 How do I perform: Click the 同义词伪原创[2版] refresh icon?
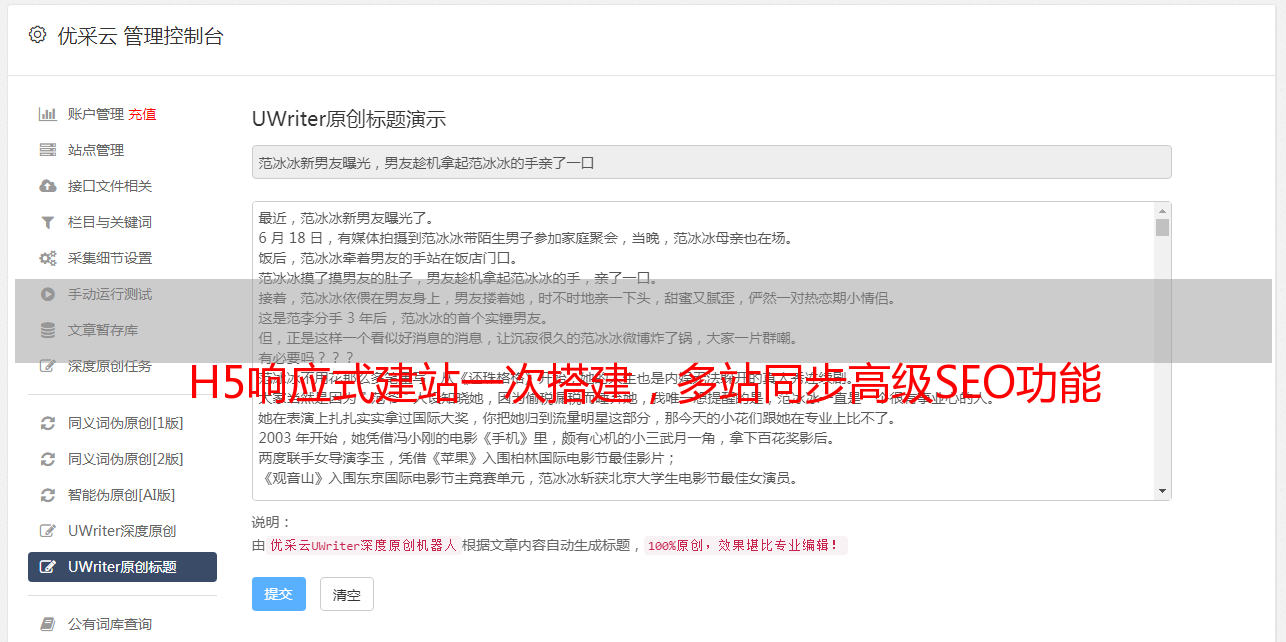(47, 459)
